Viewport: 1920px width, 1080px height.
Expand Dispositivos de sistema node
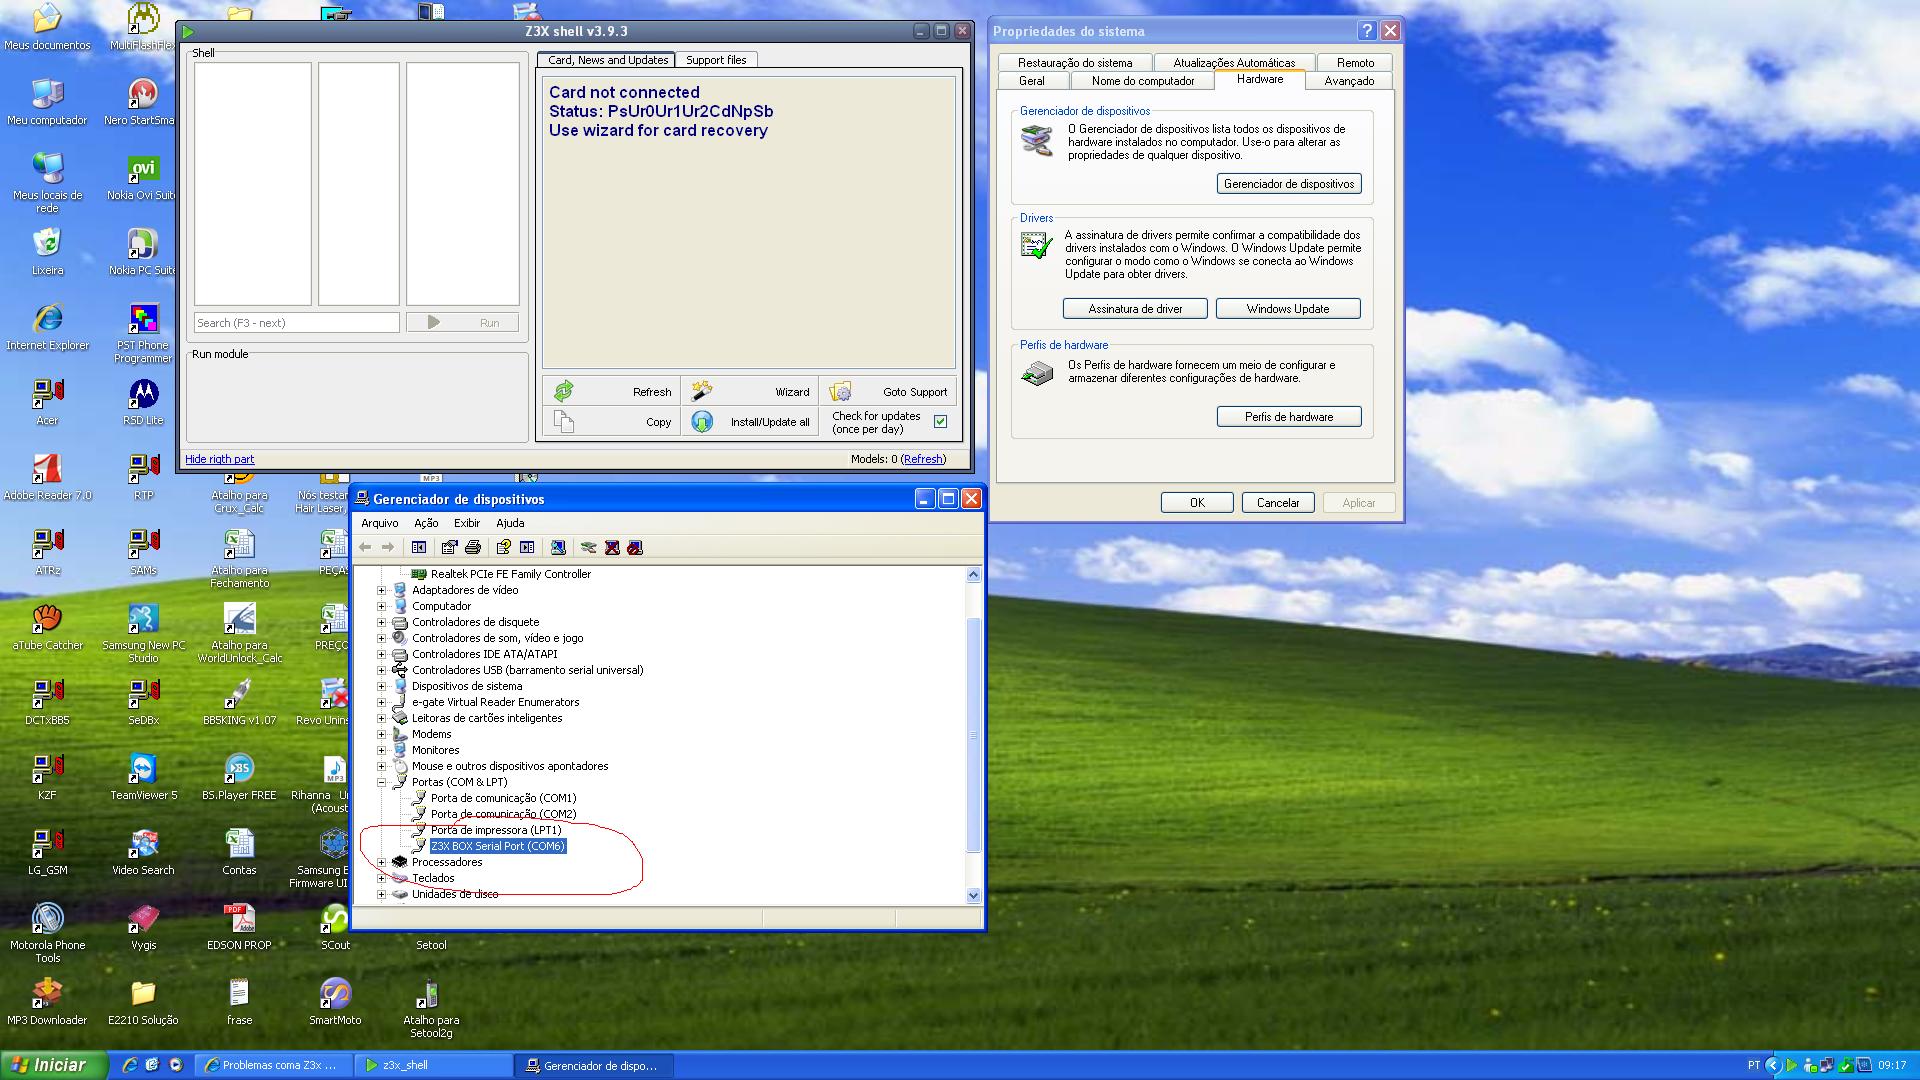click(381, 686)
